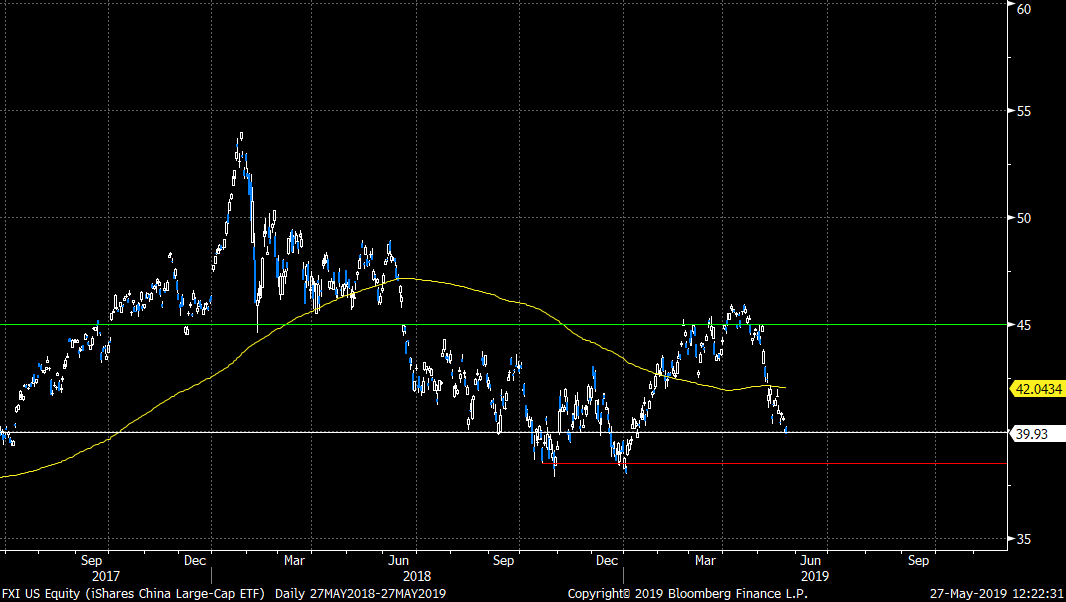Click the Sep 2017 date axis label
This screenshot has width=1066, height=602.
(91, 561)
